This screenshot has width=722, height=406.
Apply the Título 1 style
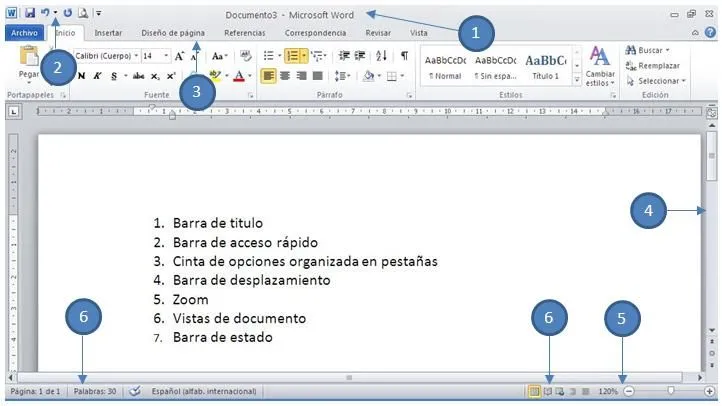[546, 67]
